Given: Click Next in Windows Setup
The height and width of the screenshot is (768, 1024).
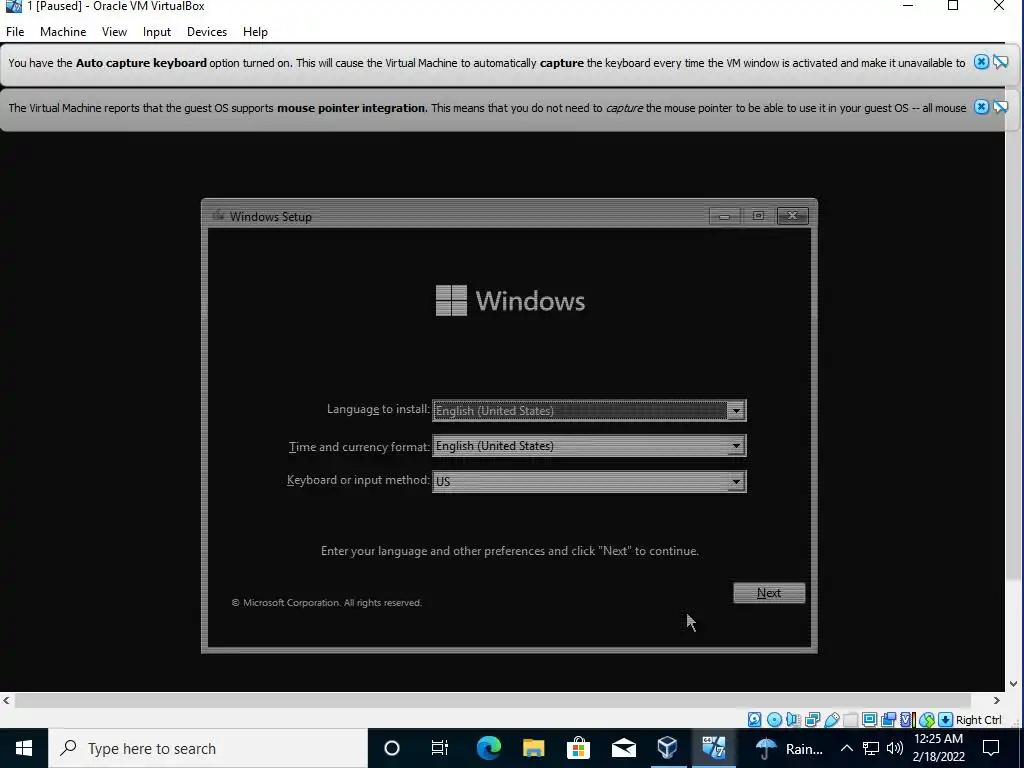Looking at the screenshot, I should pos(769,593).
